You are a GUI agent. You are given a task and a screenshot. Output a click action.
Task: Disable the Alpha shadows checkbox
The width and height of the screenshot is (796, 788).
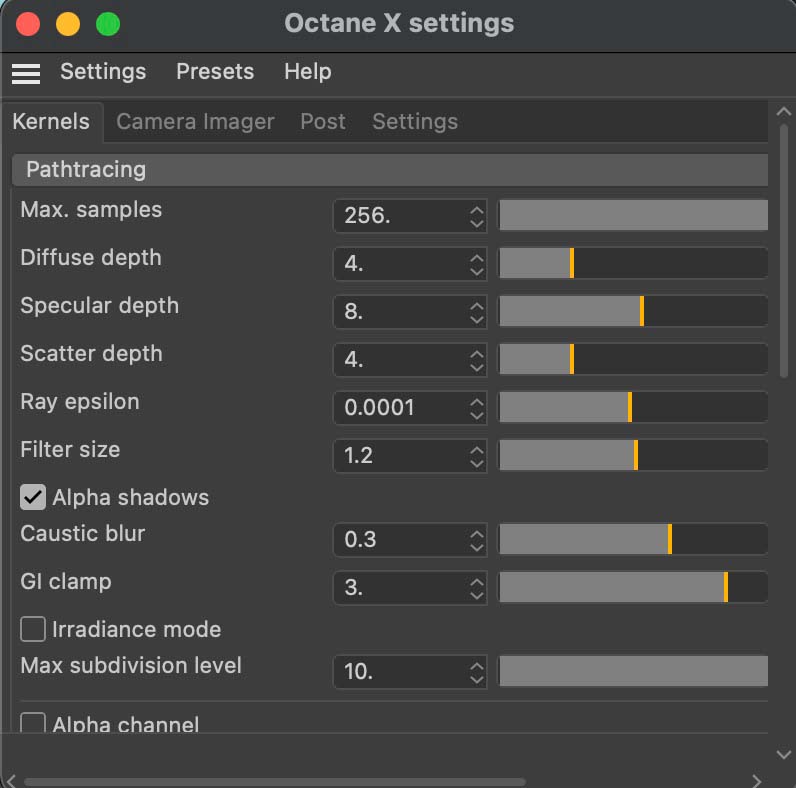click(33, 497)
